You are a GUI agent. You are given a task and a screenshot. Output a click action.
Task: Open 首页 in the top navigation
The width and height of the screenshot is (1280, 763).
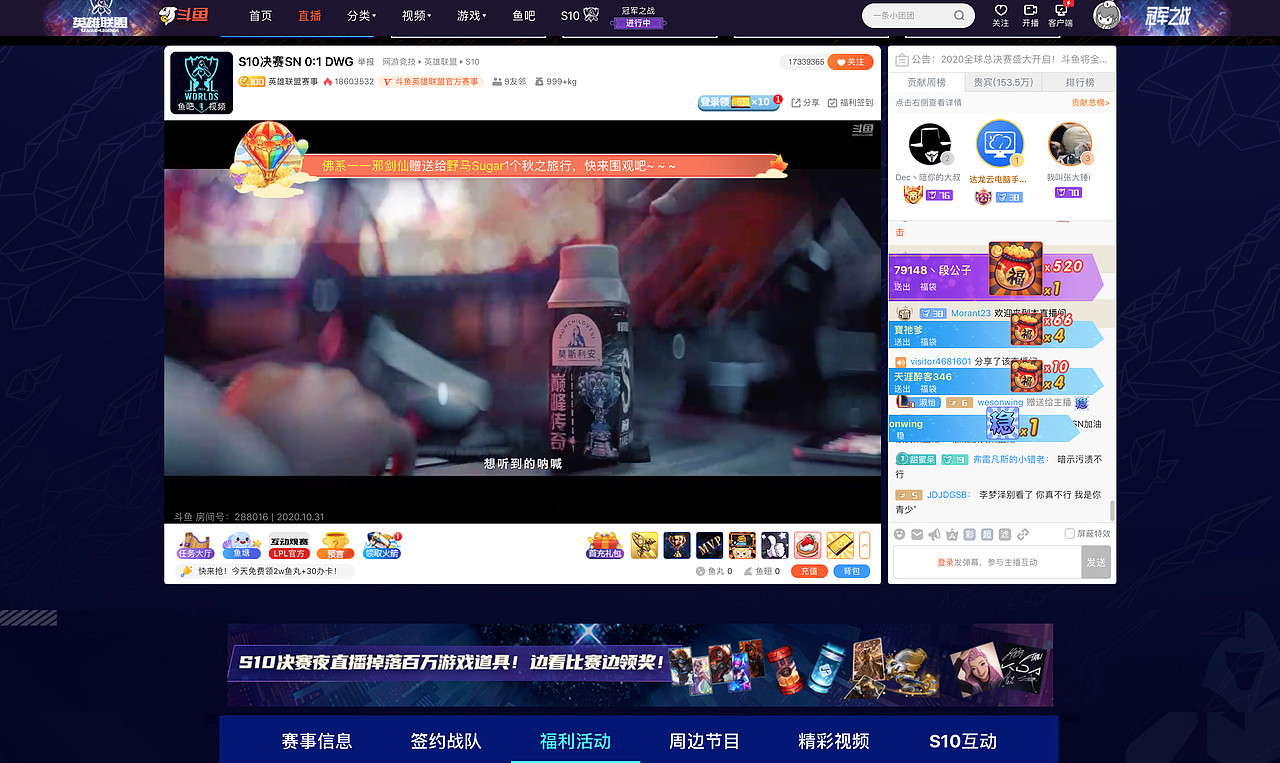261,15
